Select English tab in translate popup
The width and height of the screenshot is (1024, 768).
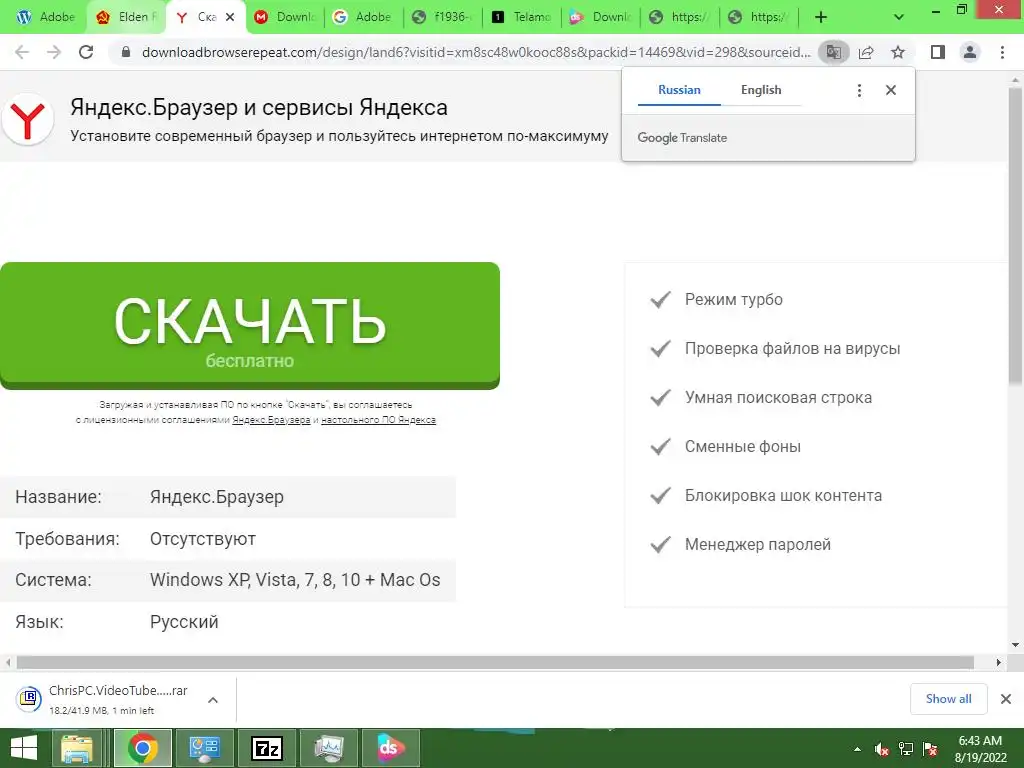761,90
